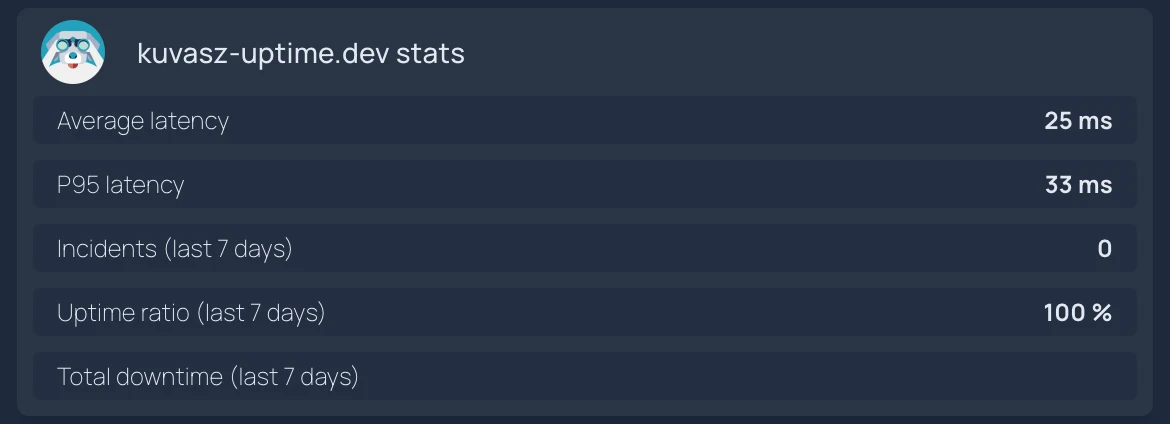Click "(last 7 days)" in the Incidents row

click(x=229, y=249)
